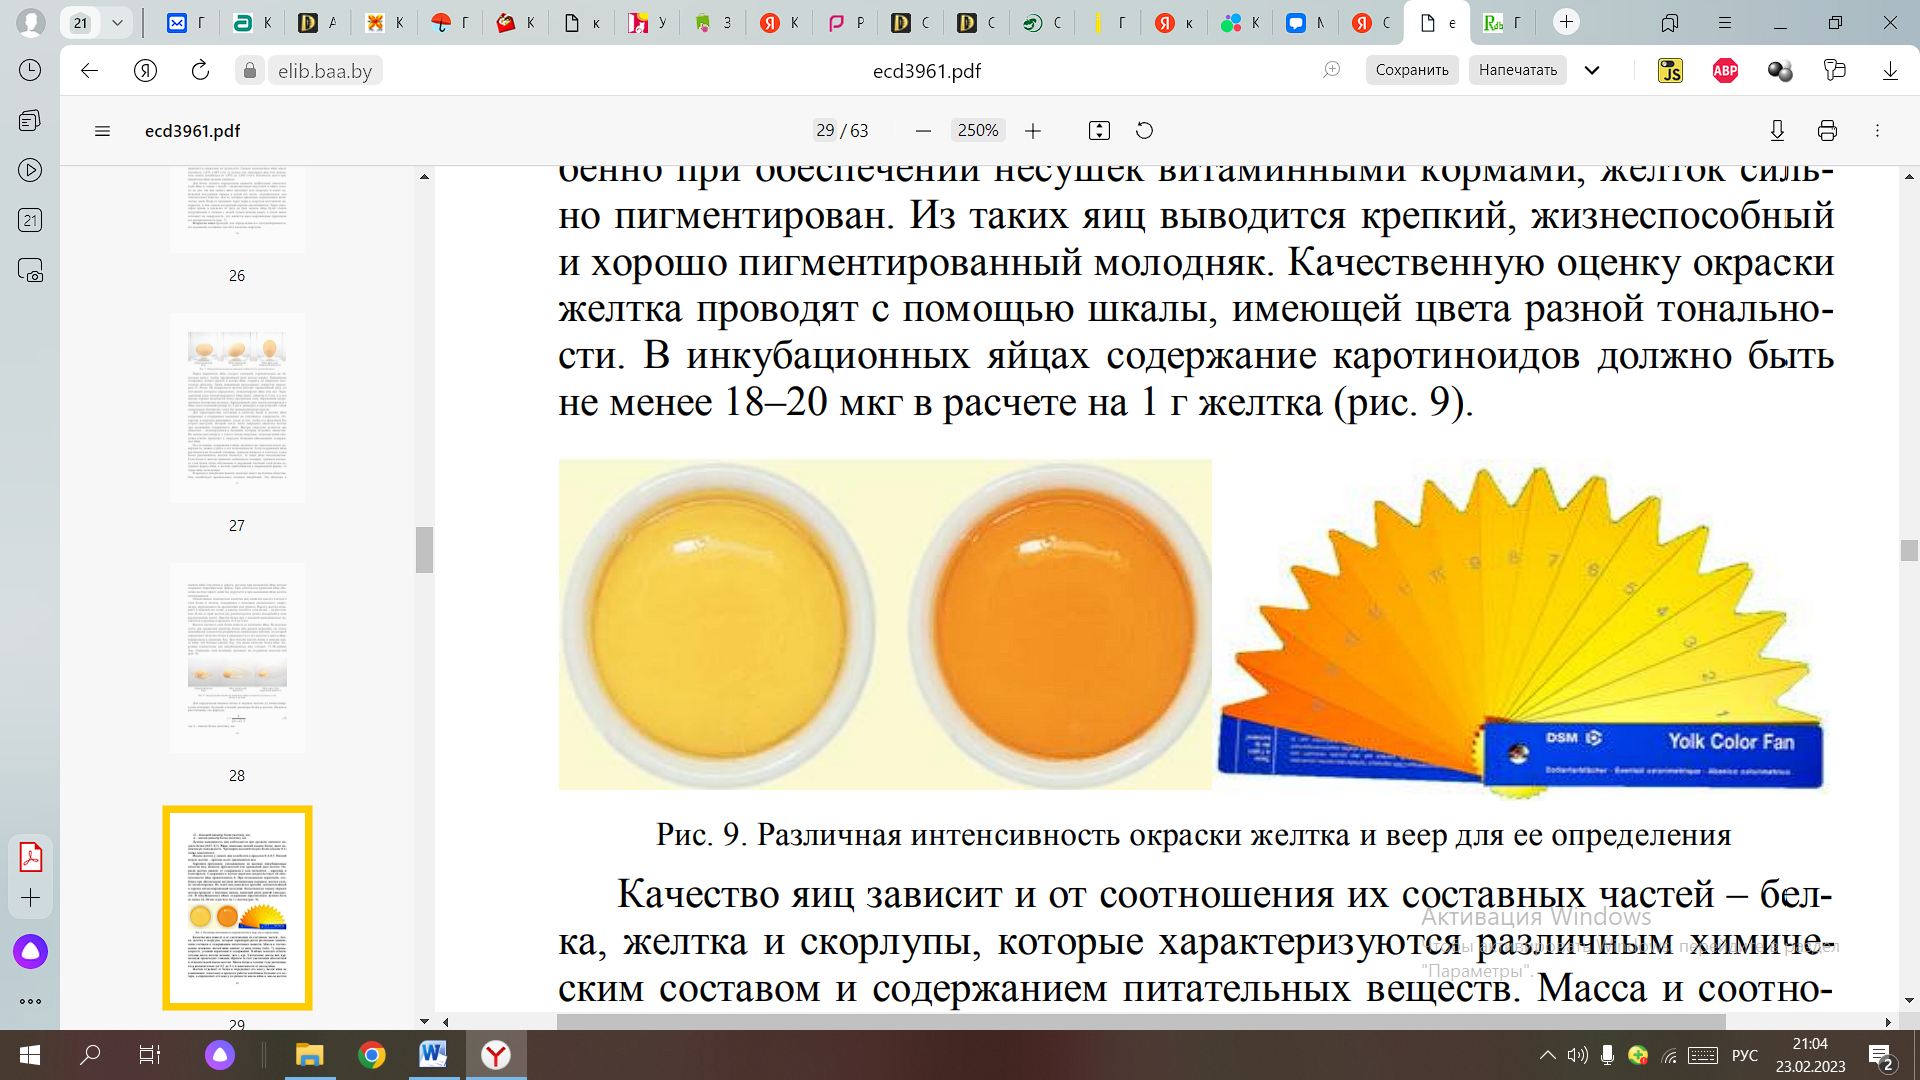This screenshot has width=1920, height=1080.
Task: Click the 250% zoom level field
Action: (977, 131)
